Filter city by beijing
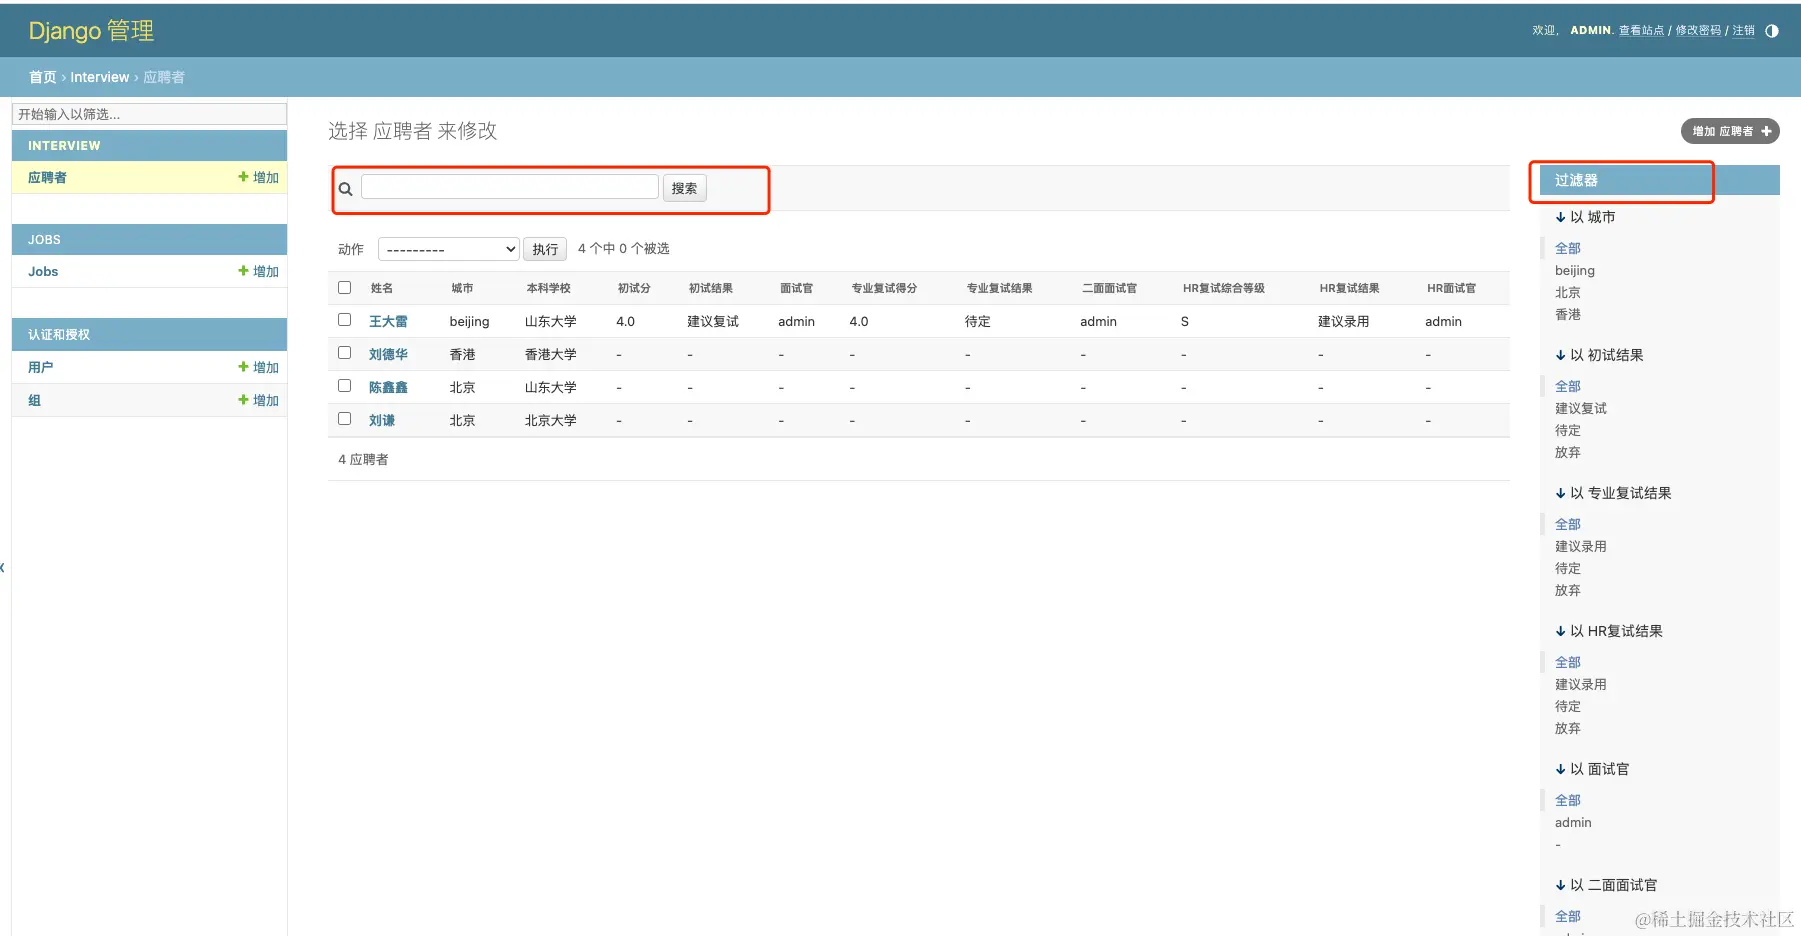 pyautogui.click(x=1575, y=270)
